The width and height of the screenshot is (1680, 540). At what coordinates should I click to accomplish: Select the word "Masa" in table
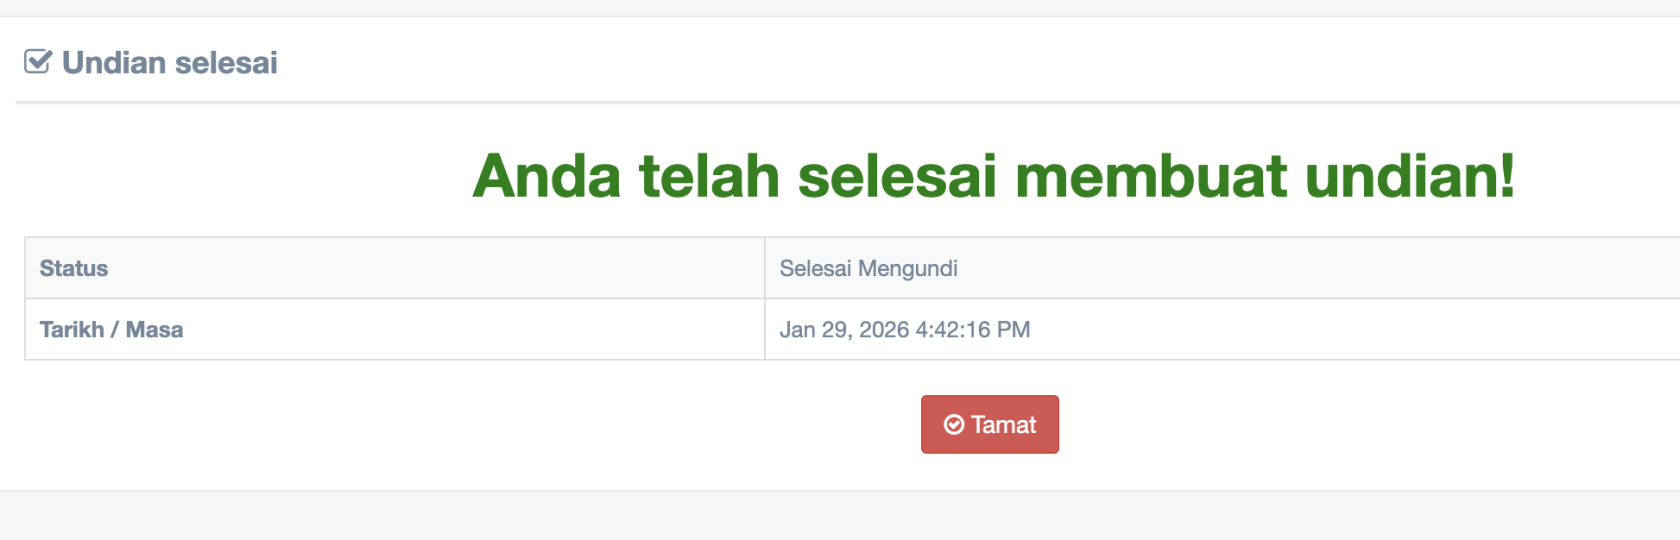tap(154, 330)
